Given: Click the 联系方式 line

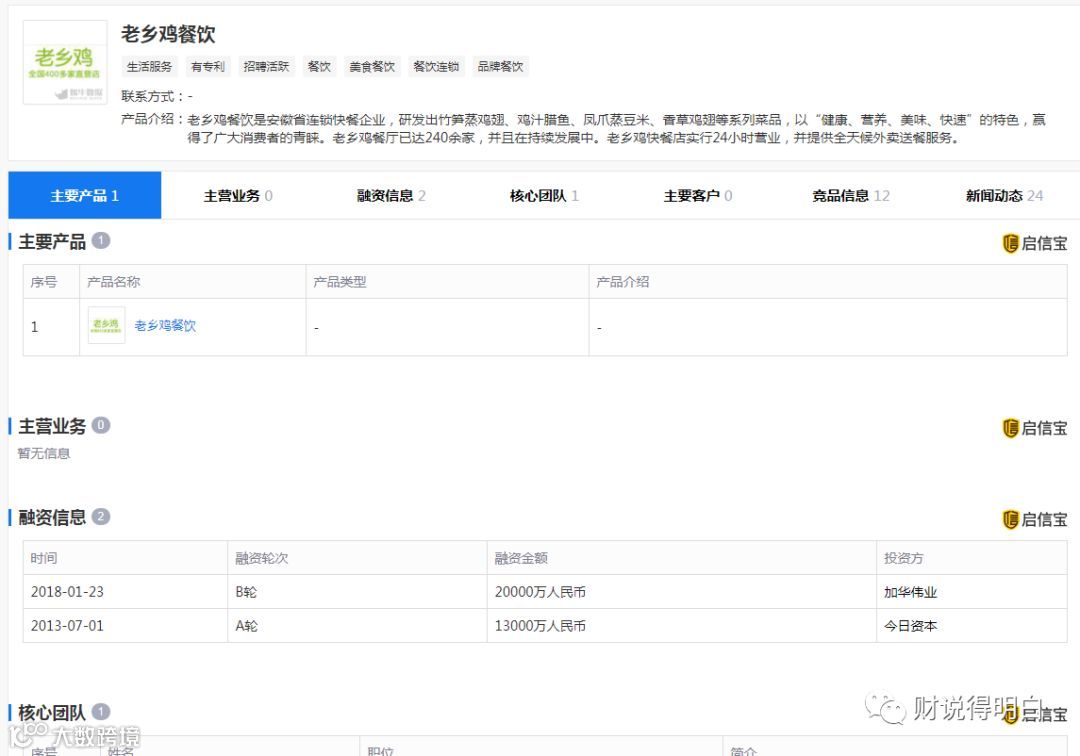Looking at the screenshot, I should [x=157, y=96].
